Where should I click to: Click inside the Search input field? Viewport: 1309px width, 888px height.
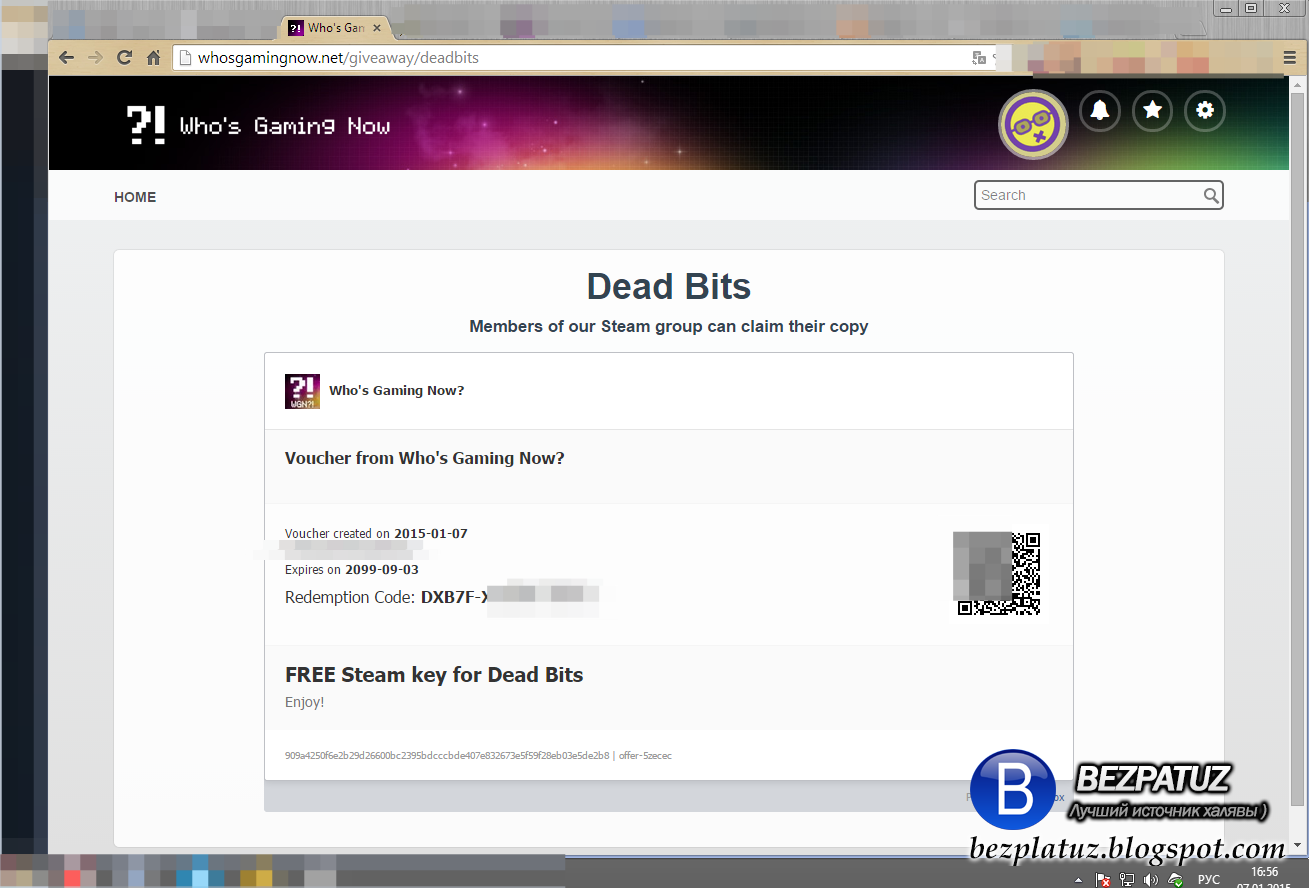click(x=1080, y=195)
